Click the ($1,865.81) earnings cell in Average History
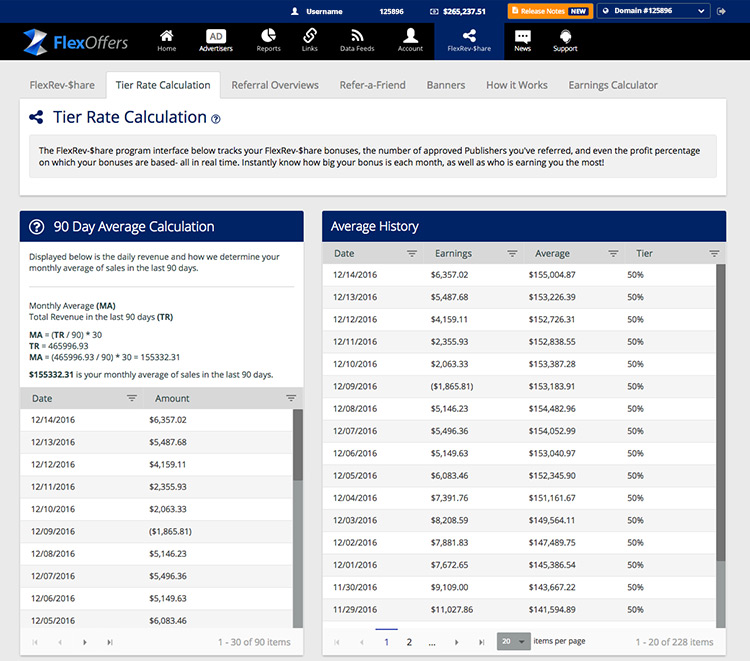Image resolution: width=750 pixels, height=661 pixels. (x=452, y=386)
